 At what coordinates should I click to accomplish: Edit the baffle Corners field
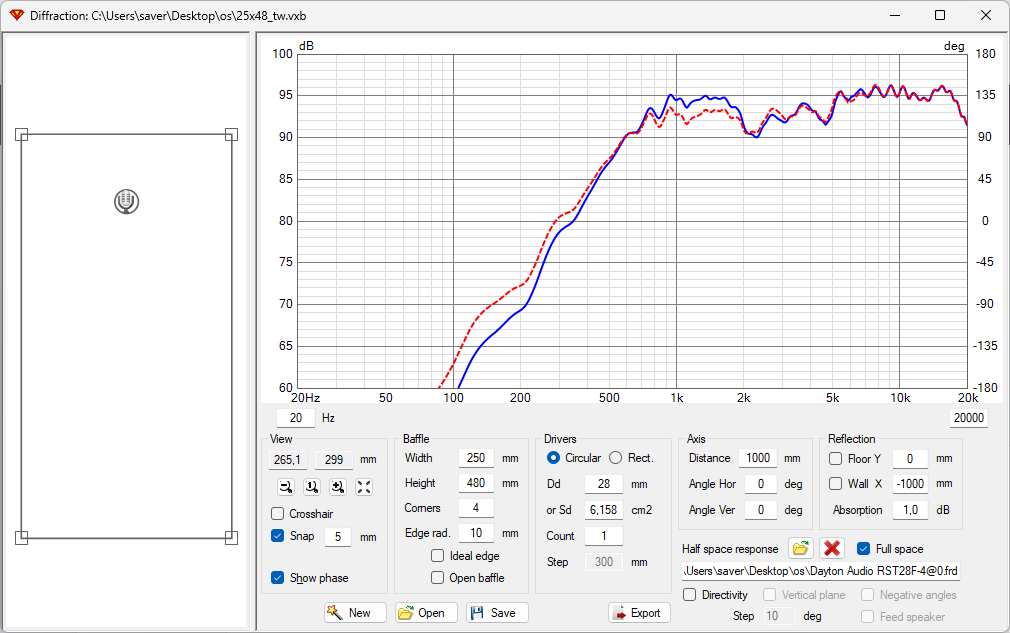476,508
